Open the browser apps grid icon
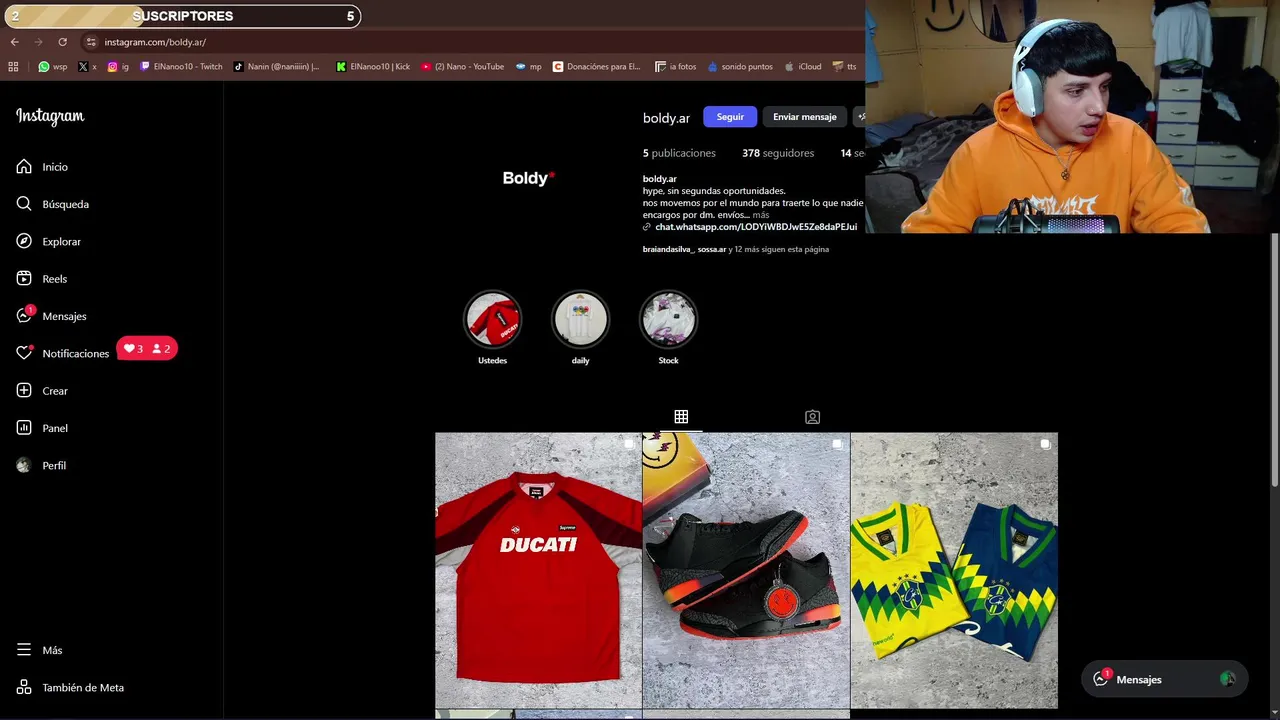Screen dimensions: 1280x720 pos(13,67)
